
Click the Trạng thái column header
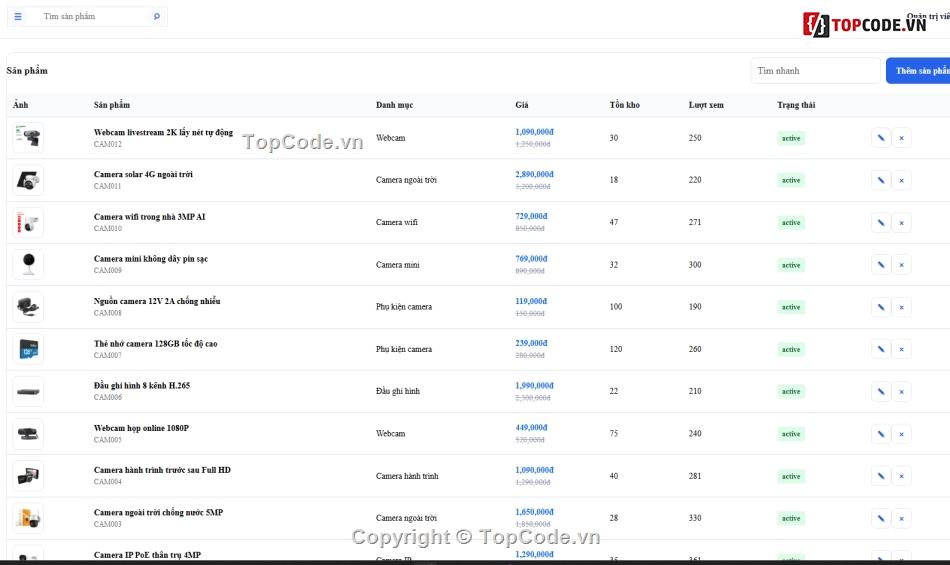coord(796,105)
